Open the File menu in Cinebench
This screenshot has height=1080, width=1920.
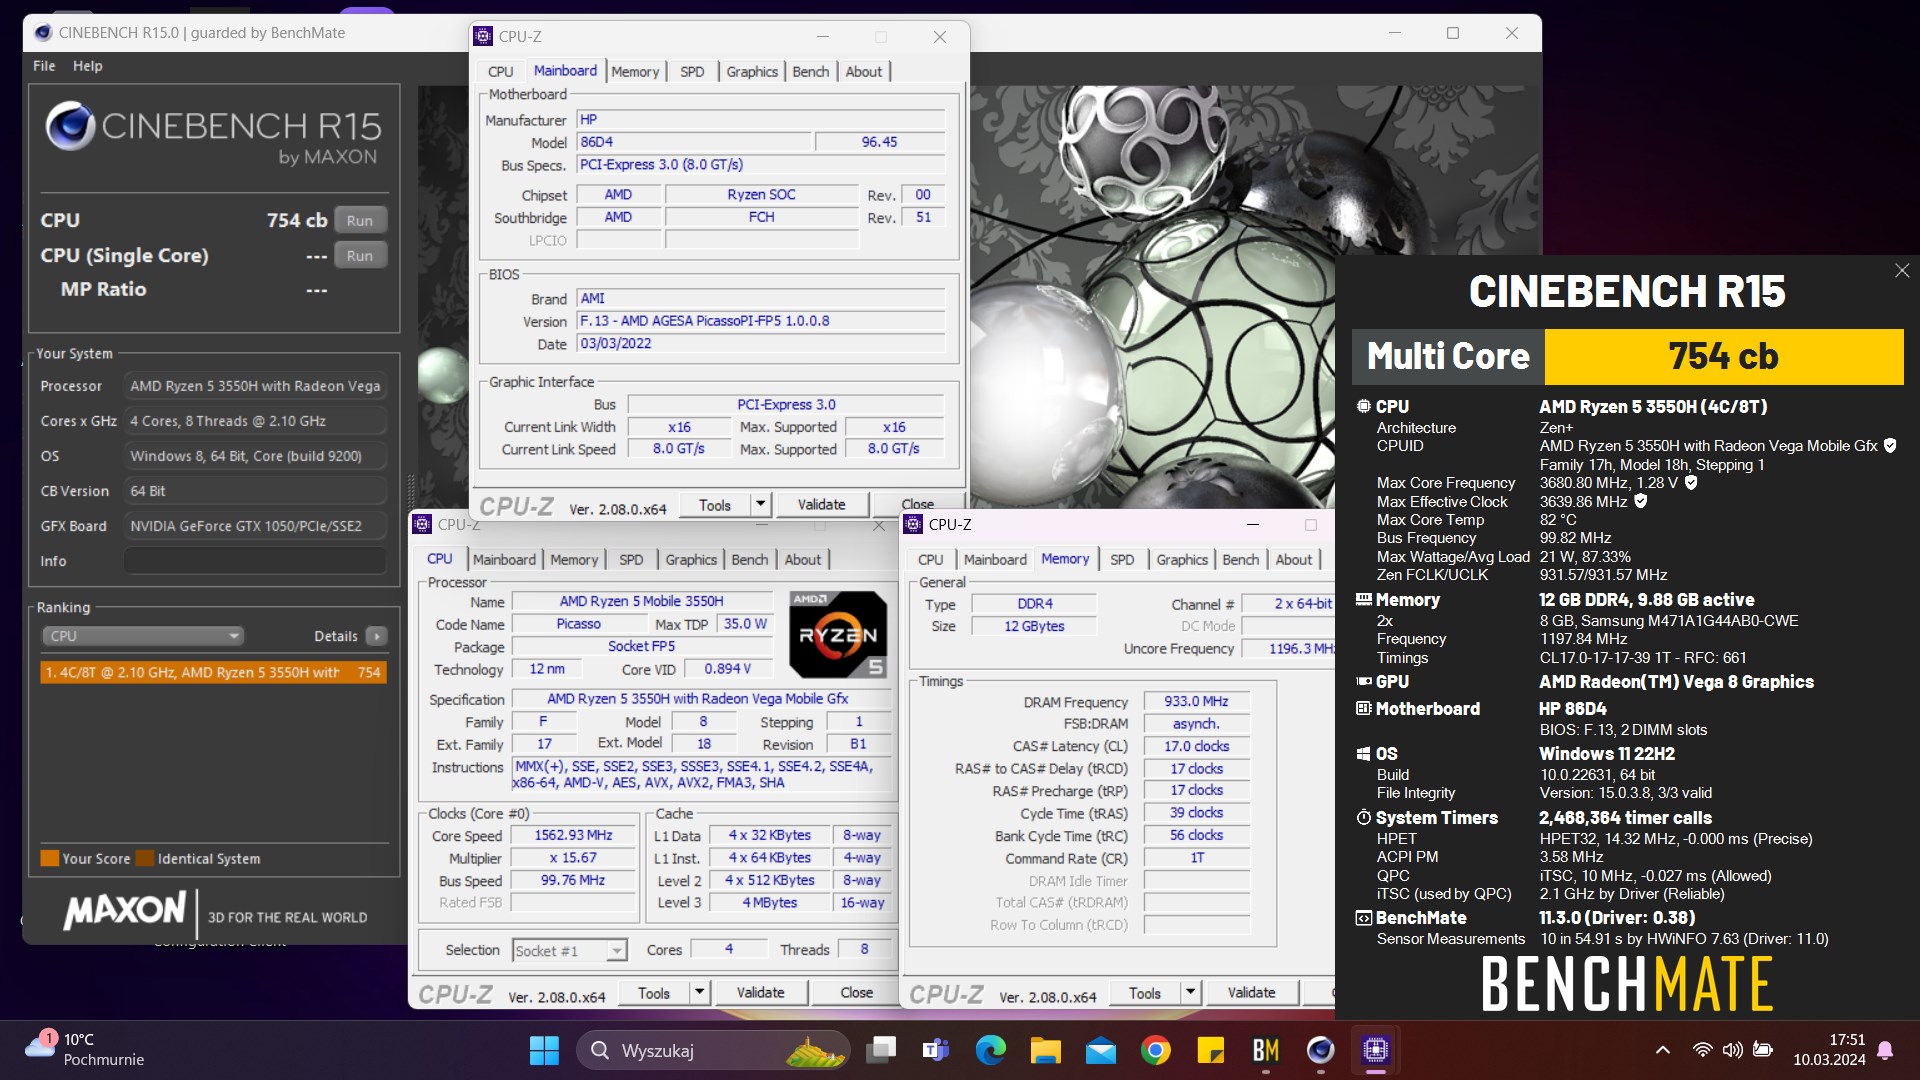44,66
